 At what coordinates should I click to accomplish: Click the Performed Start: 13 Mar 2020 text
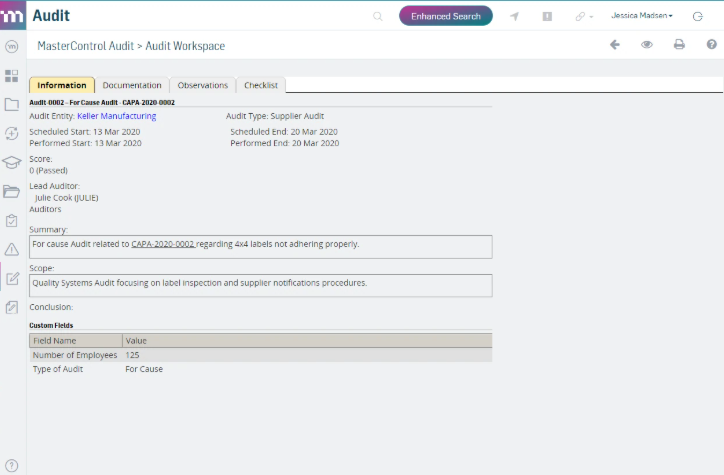[x=85, y=144]
